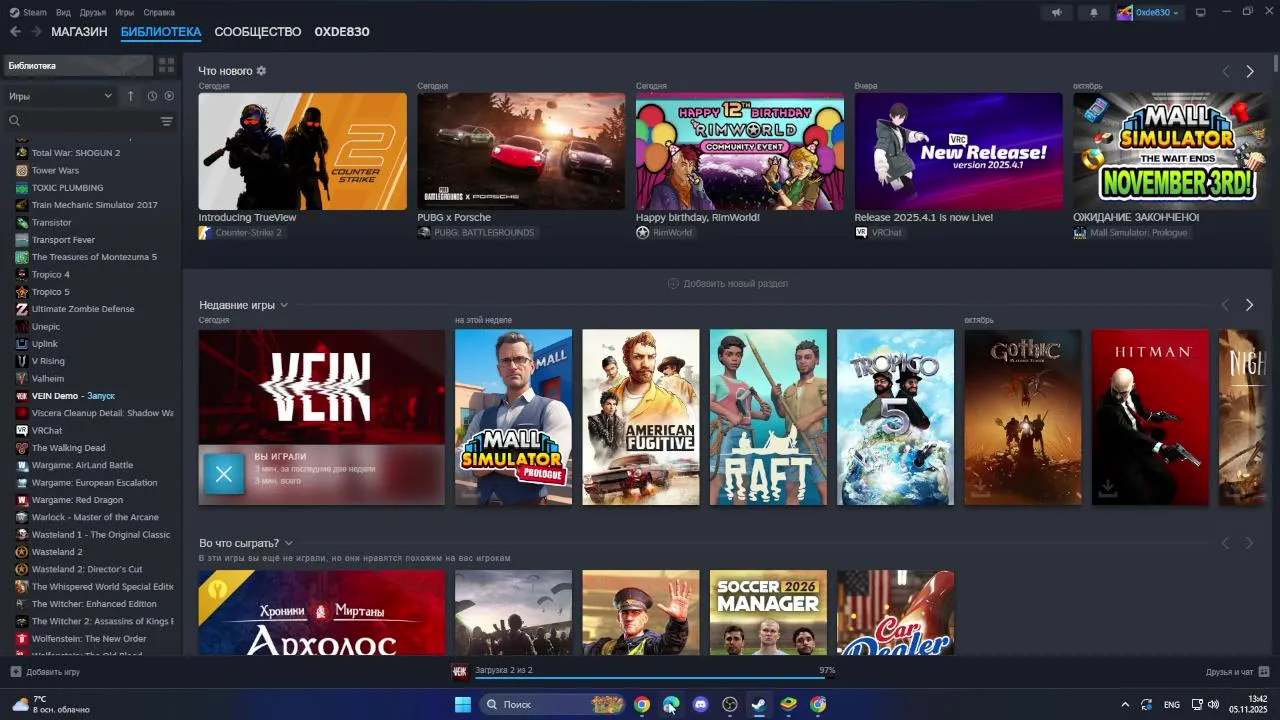Open Chrome in the taskbar
The width and height of the screenshot is (1280, 720).
(642, 705)
